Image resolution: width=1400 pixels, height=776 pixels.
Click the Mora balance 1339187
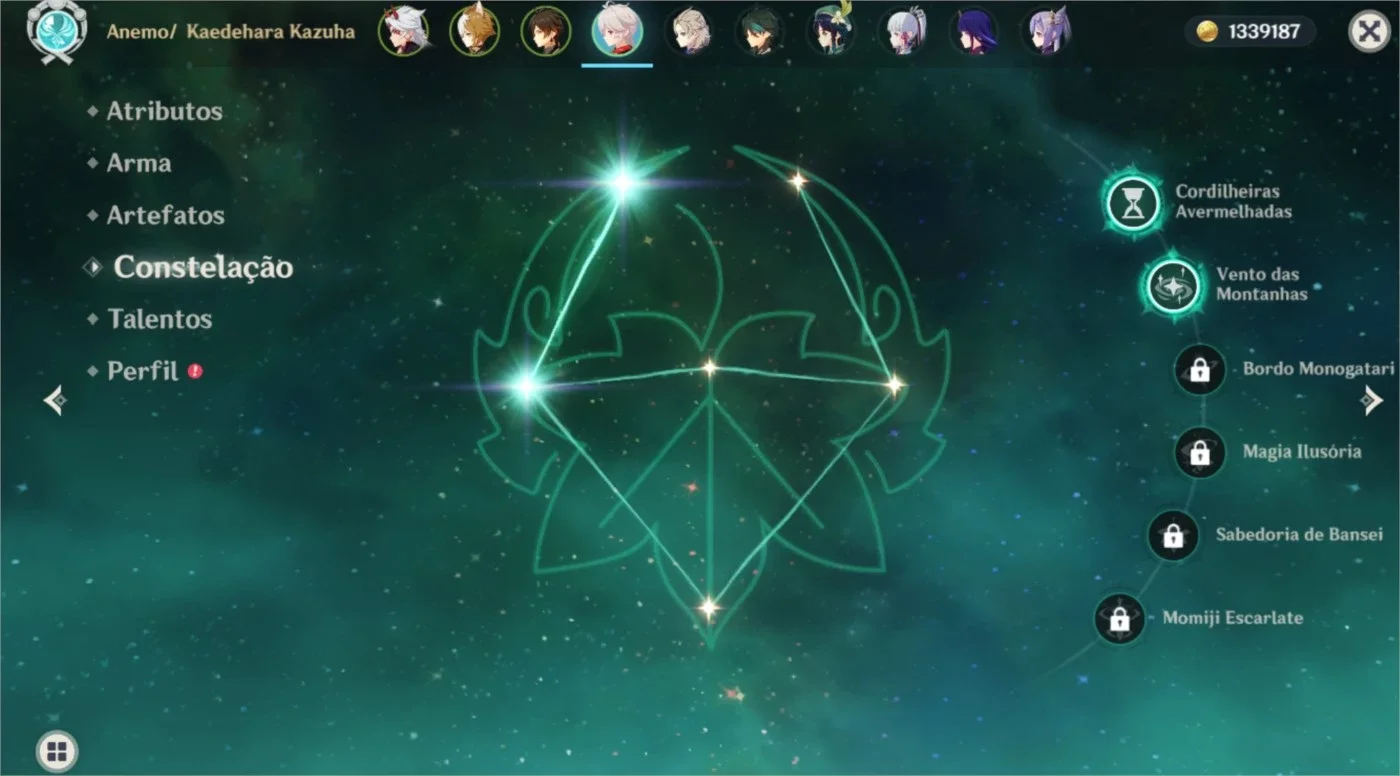pyautogui.click(x=1264, y=32)
